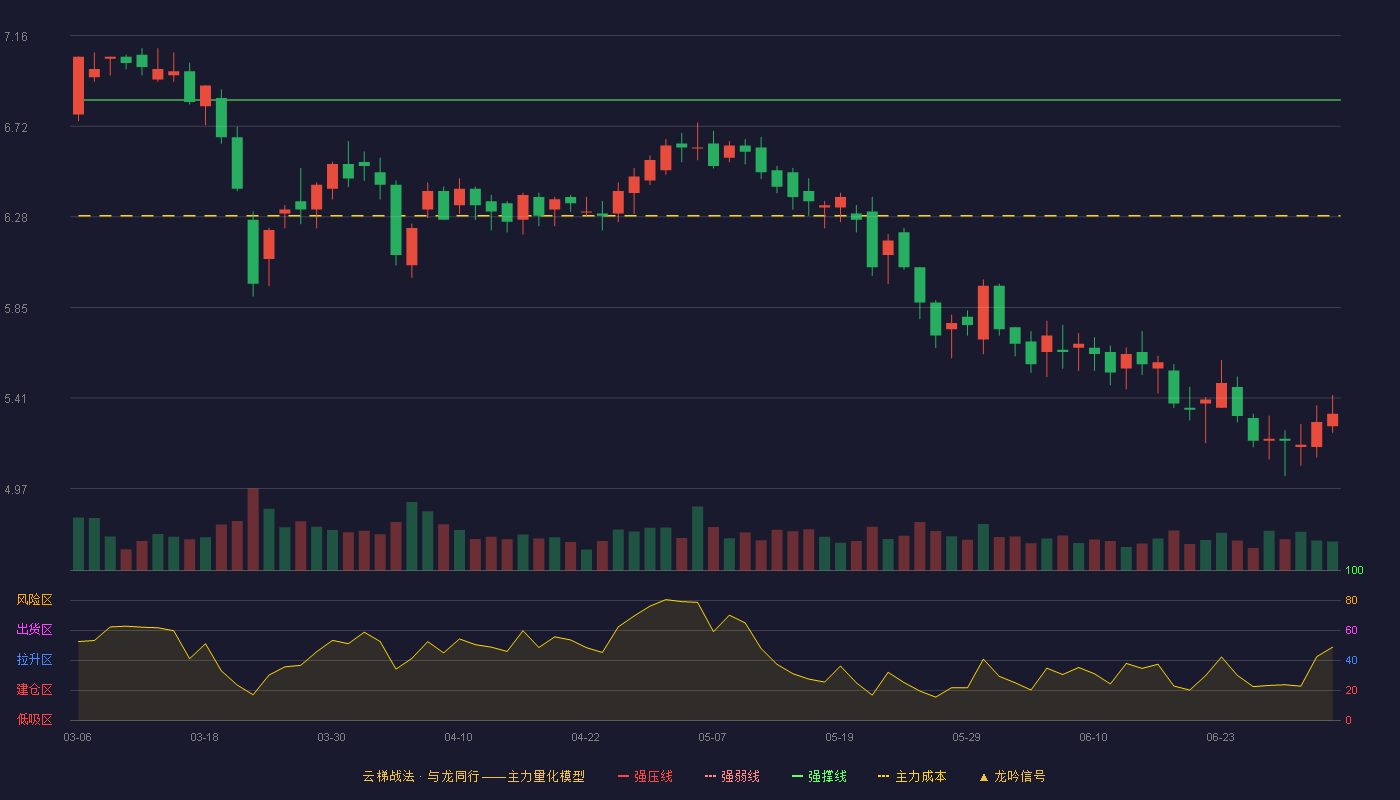The height and width of the screenshot is (800, 1400).
Task: Click the 5.85 price axis label
Action: (16, 308)
